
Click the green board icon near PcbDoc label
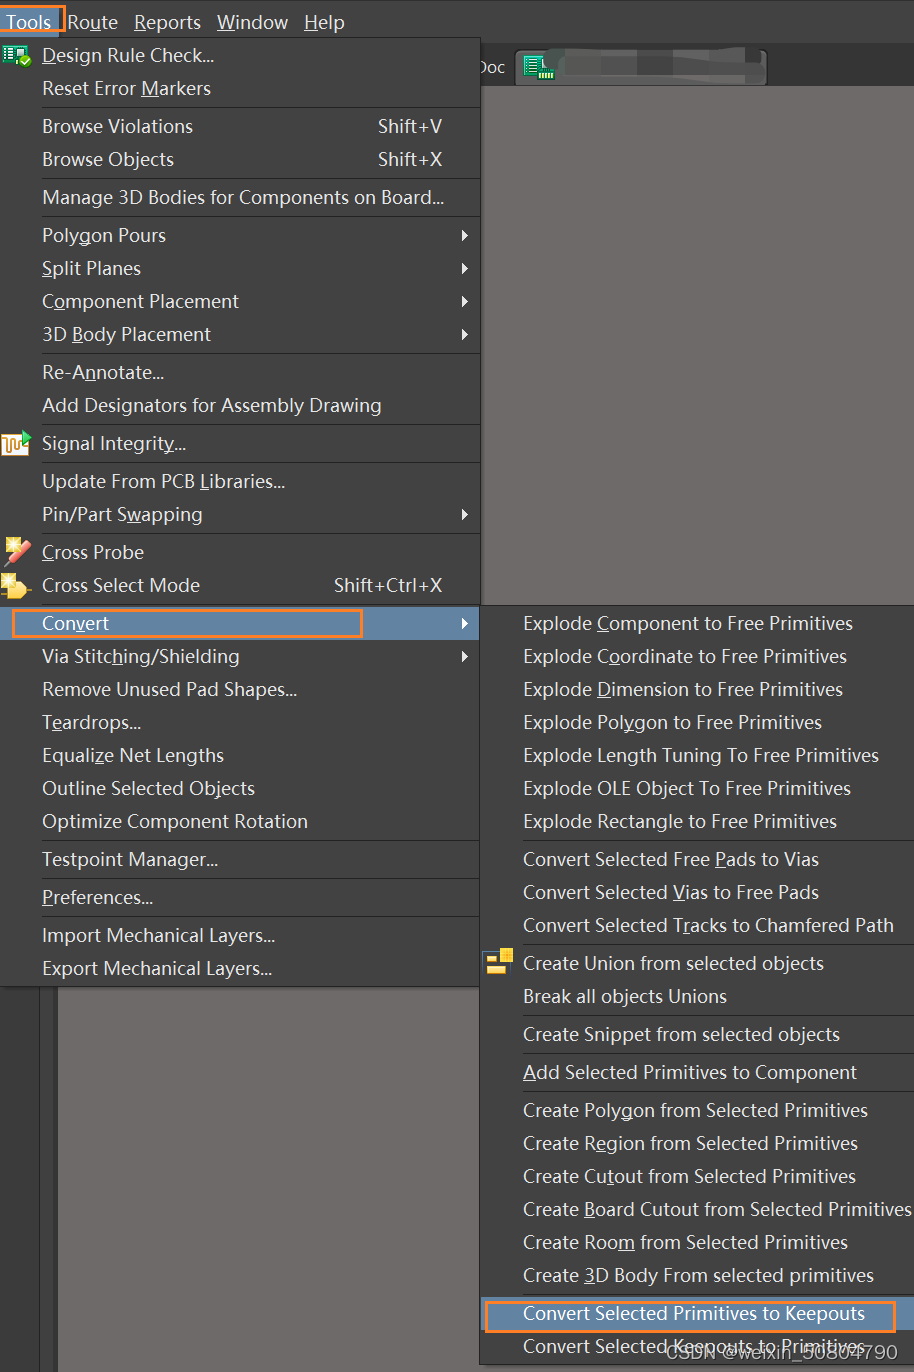pos(537,66)
